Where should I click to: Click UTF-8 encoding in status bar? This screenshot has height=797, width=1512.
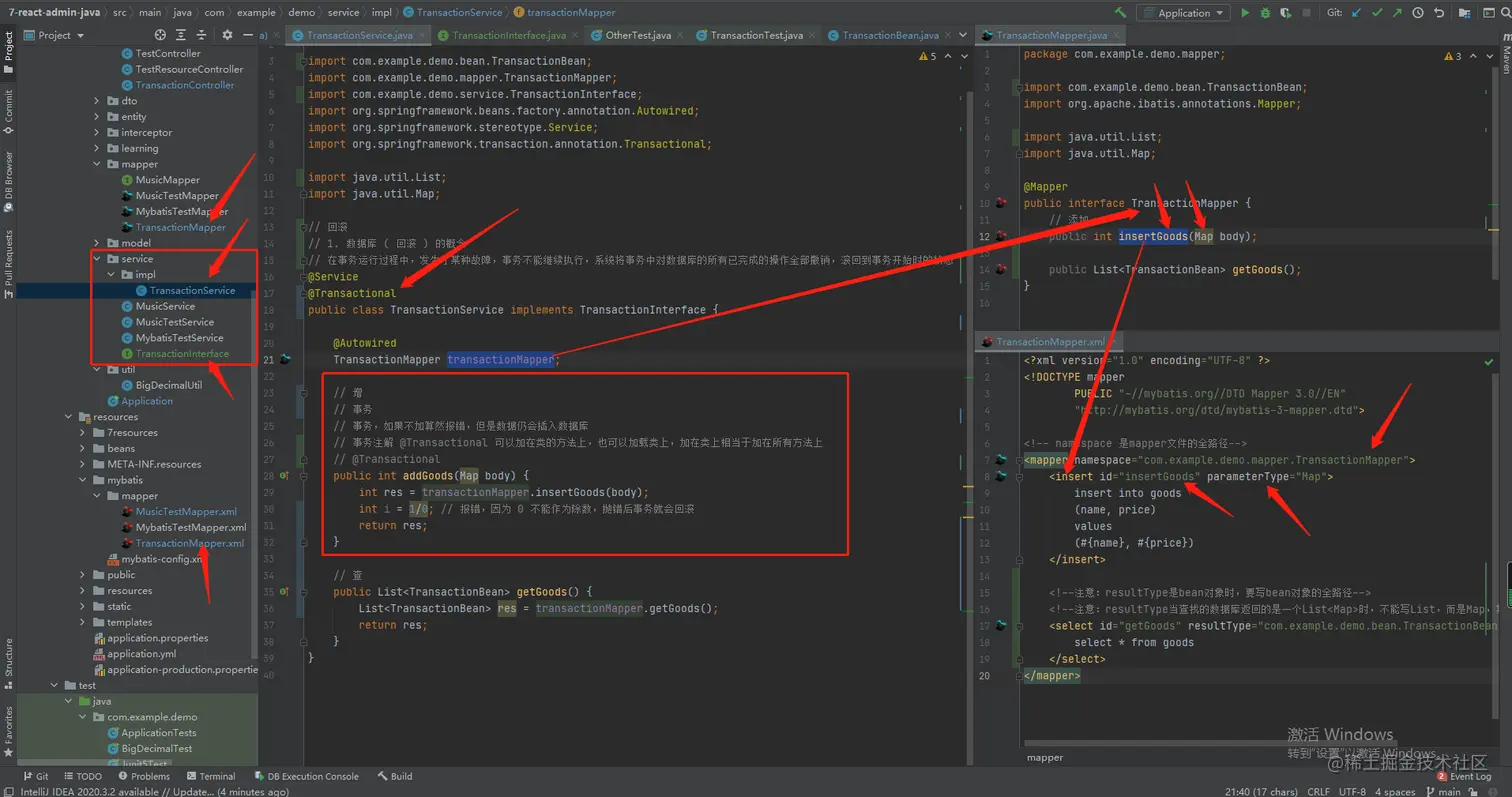tap(1352, 791)
